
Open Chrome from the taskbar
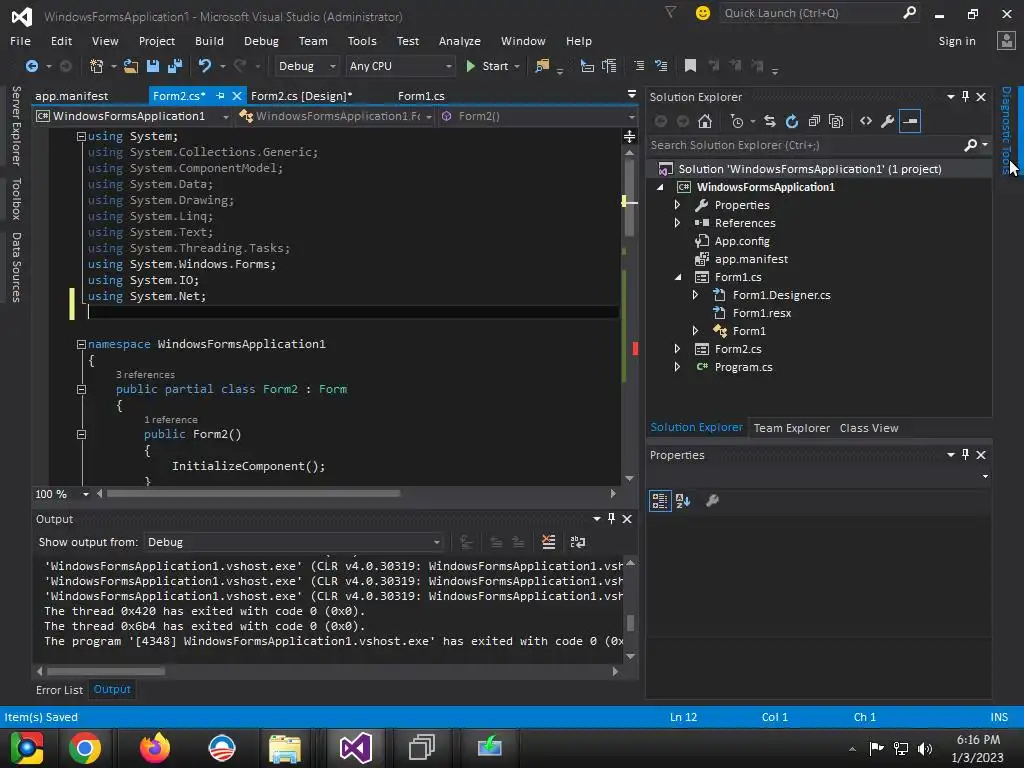point(85,748)
